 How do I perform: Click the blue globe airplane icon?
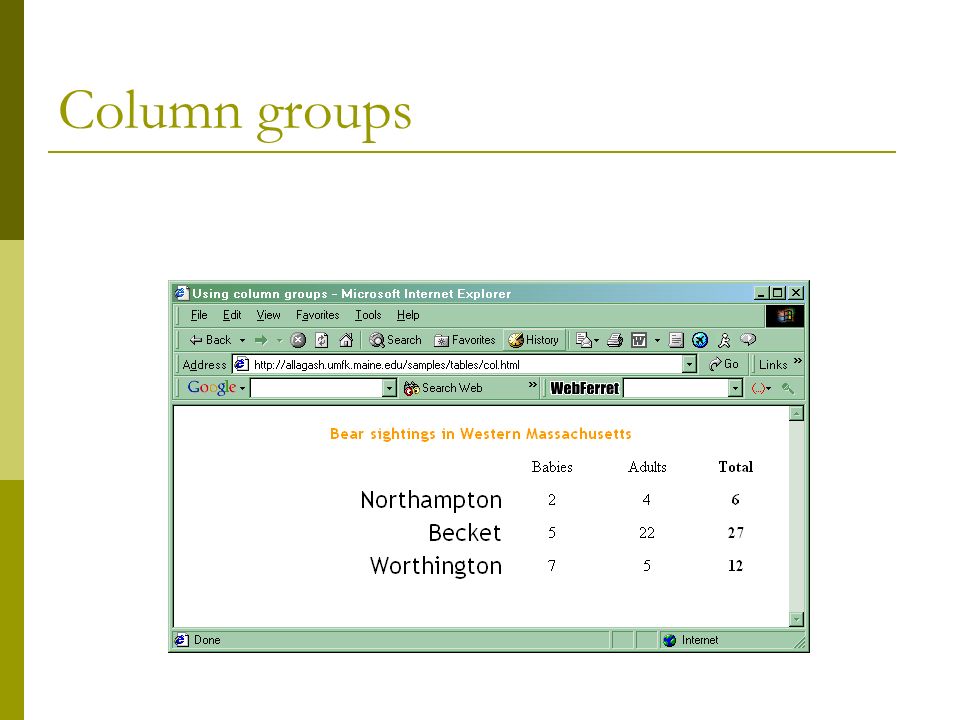click(x=700, y=340)
